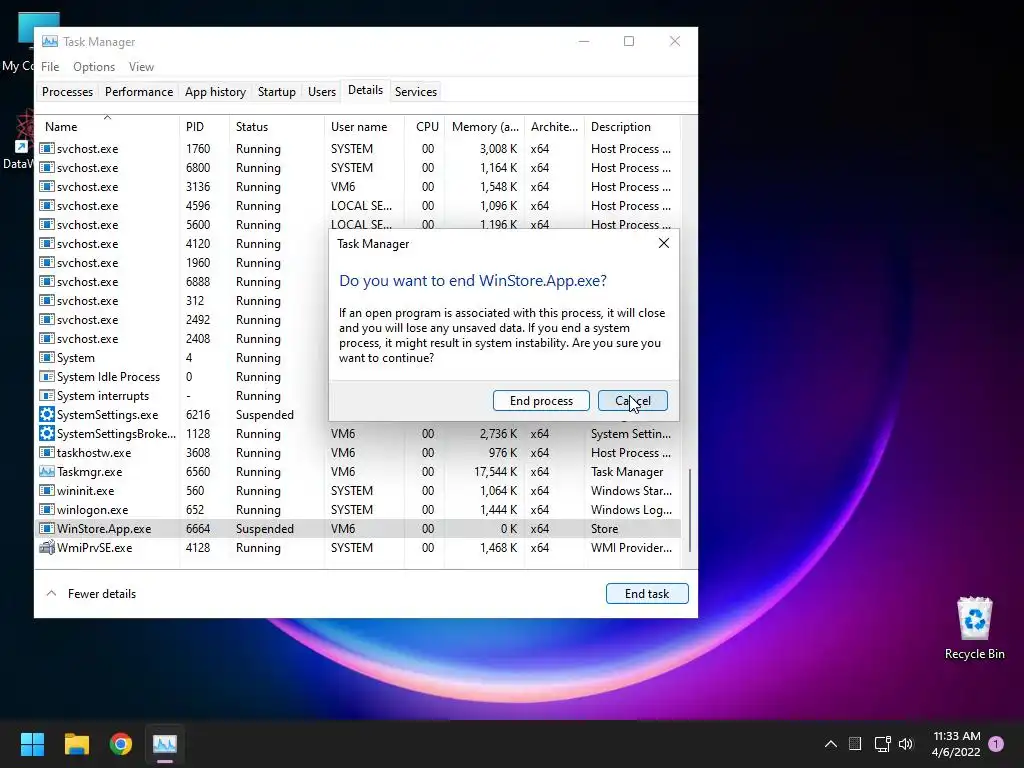Screen dimensions: 1024x768
Task: Click the End task button
Action: tap(647, 594)
